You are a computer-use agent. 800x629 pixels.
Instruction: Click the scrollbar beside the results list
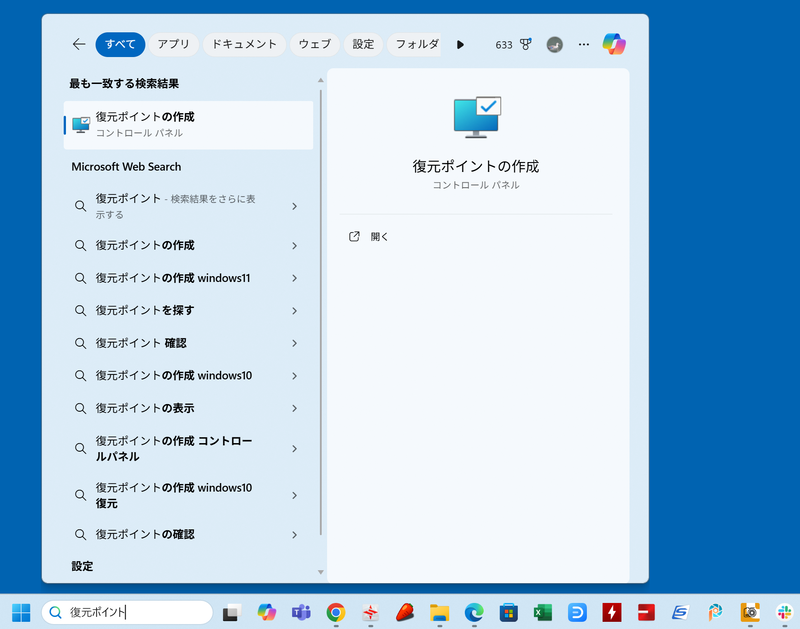[x=320, y=300]
